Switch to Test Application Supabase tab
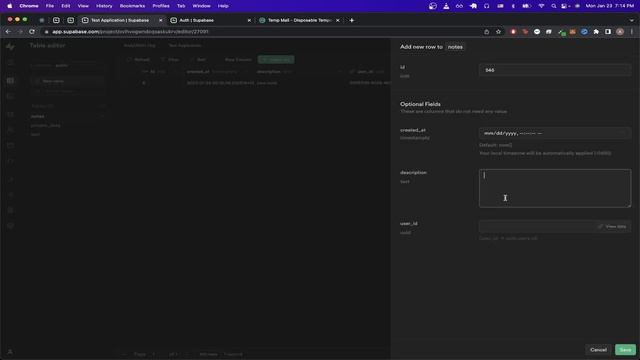Image resolution: width=640 pixels, height=360 pixels. tap(119, 20)
